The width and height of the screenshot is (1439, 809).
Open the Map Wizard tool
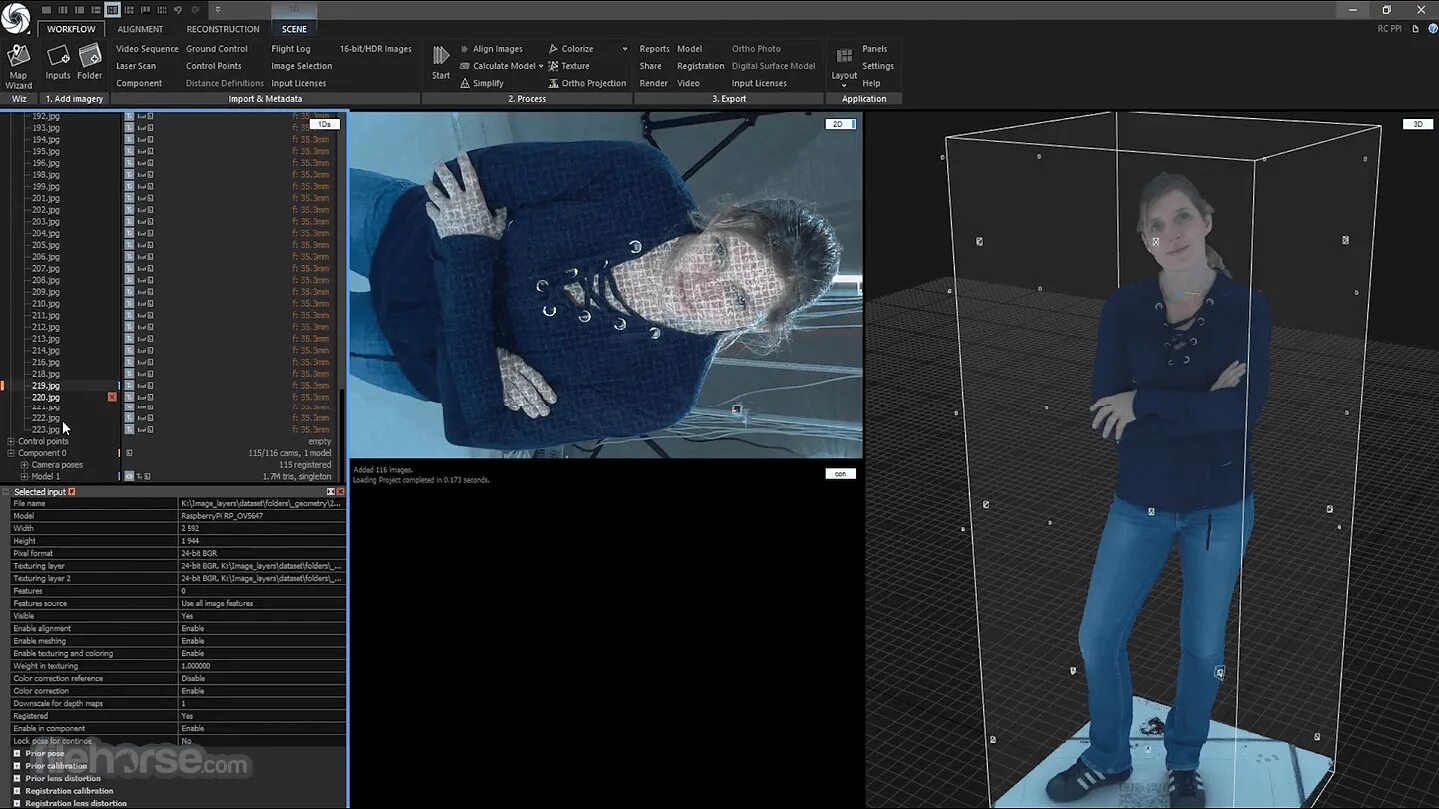[x=18, y=65]
